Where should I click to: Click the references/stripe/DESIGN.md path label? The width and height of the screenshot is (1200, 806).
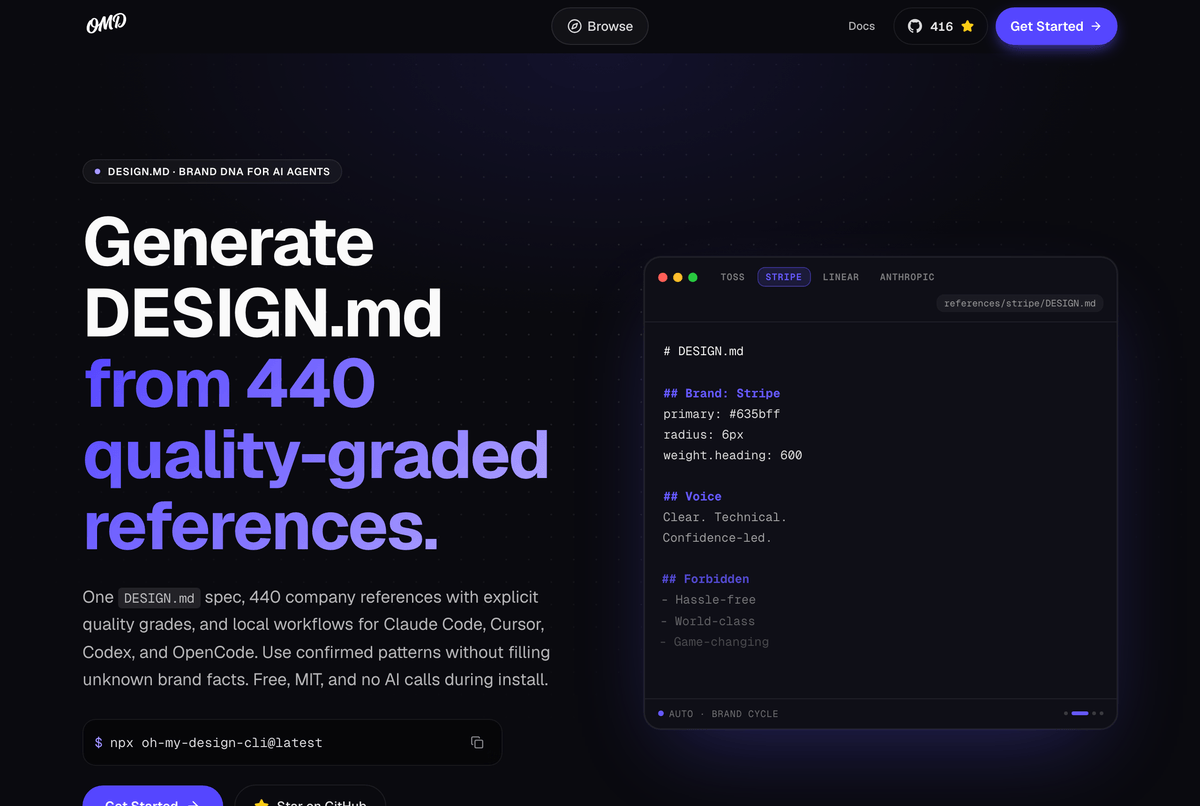tap(1020, 303)
